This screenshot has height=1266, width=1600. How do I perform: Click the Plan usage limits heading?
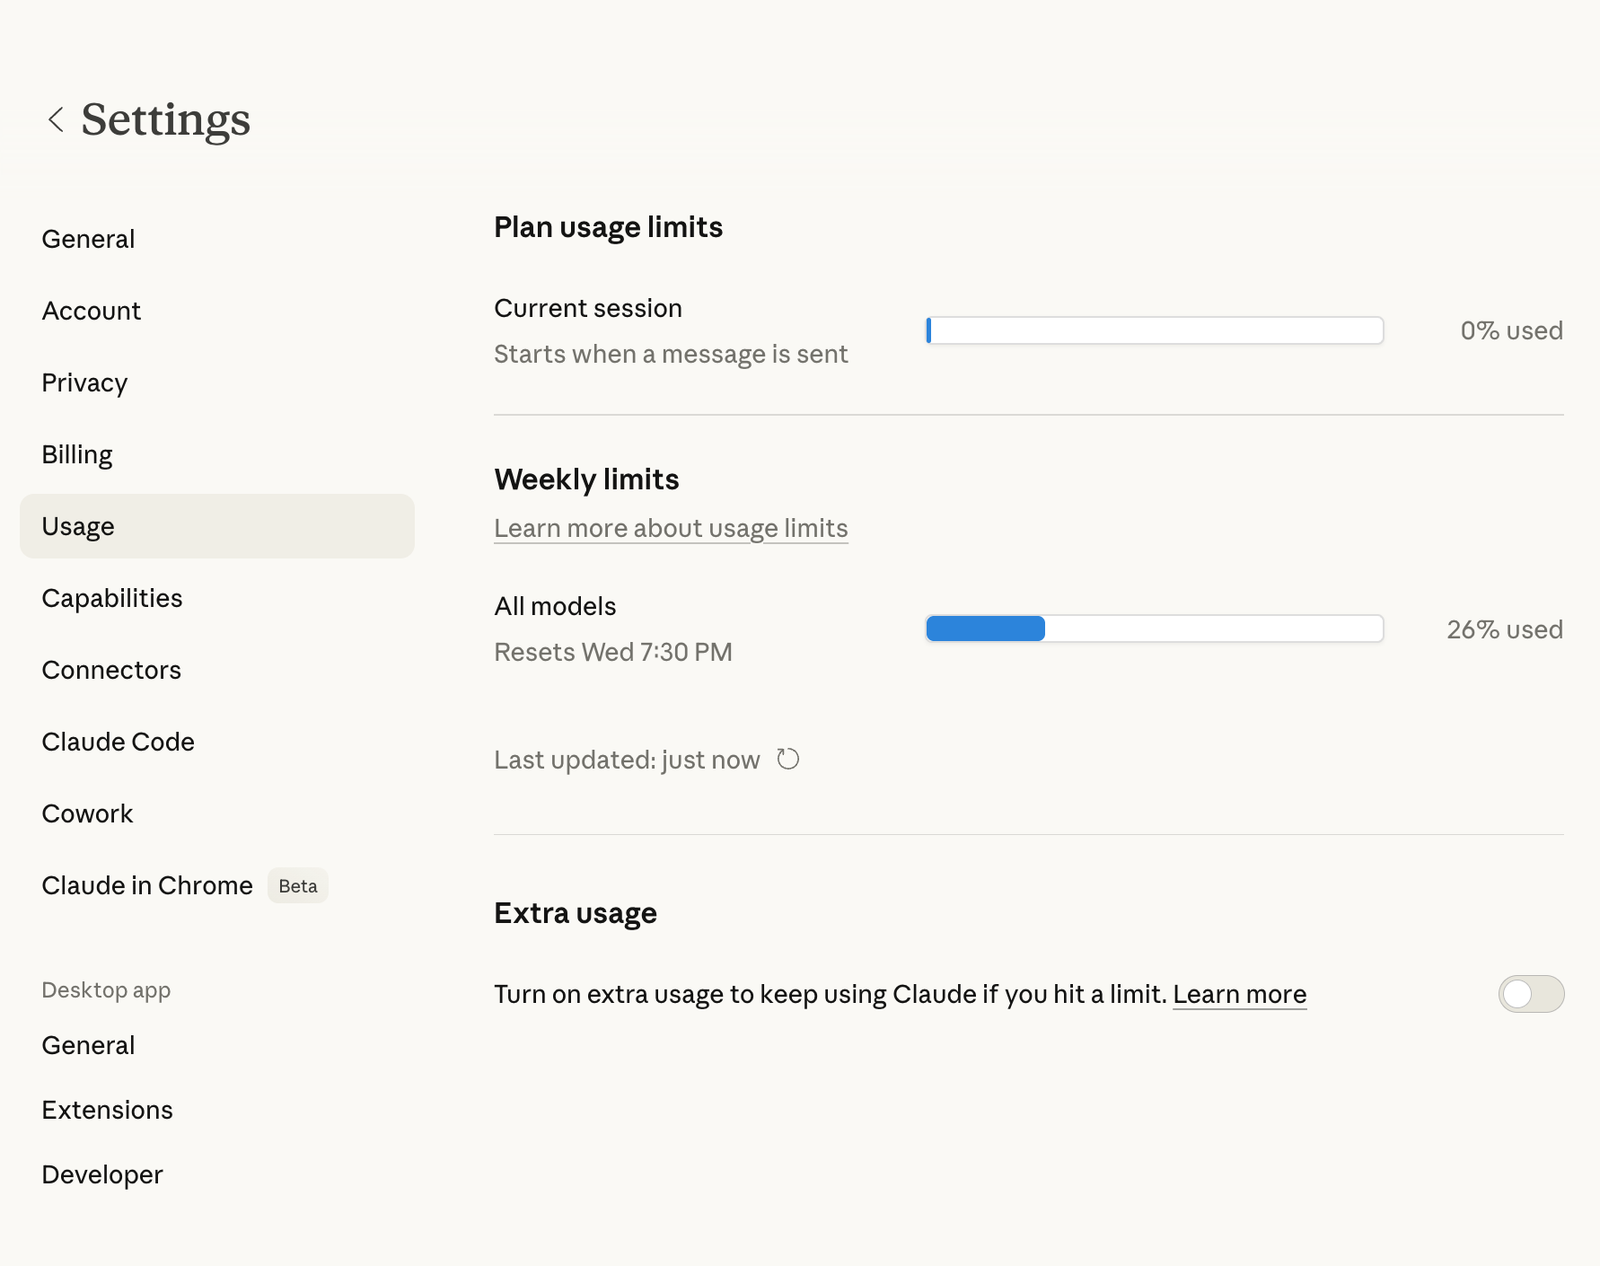608,227
